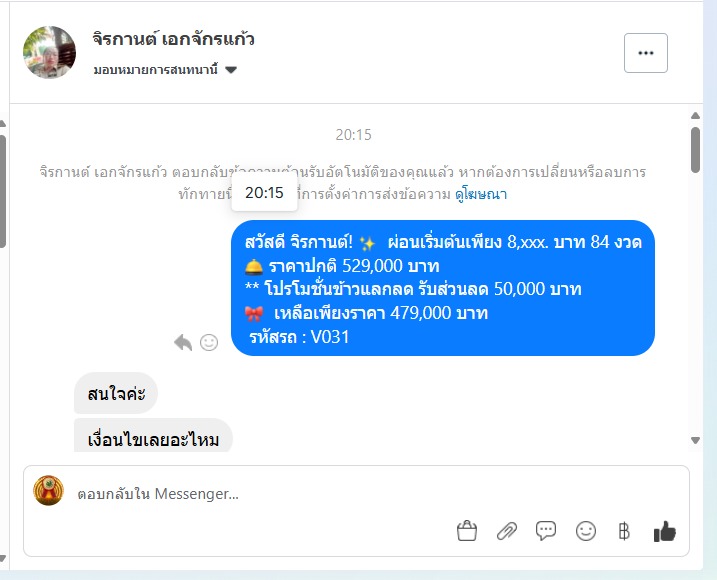This screenshot has height=580, width=717.
Task: Open the three-dot conversation options menu
Action: tap(646, 53)
